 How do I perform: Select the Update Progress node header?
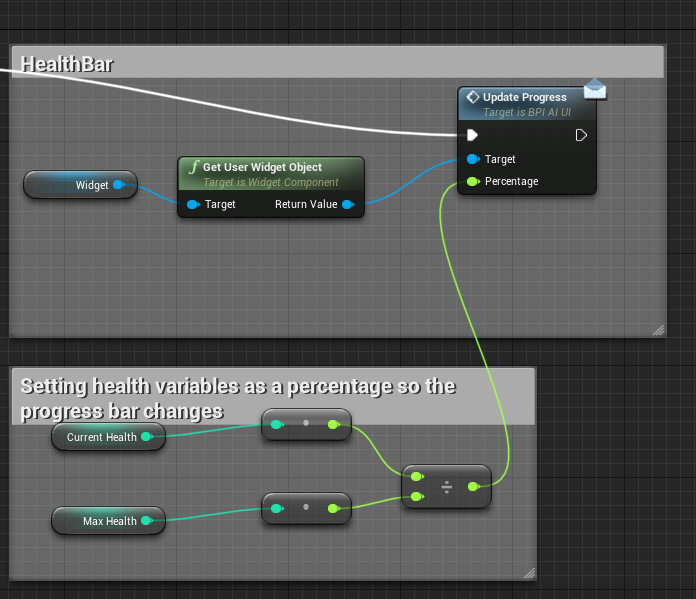pyautogui.click(x=524, y=98)
